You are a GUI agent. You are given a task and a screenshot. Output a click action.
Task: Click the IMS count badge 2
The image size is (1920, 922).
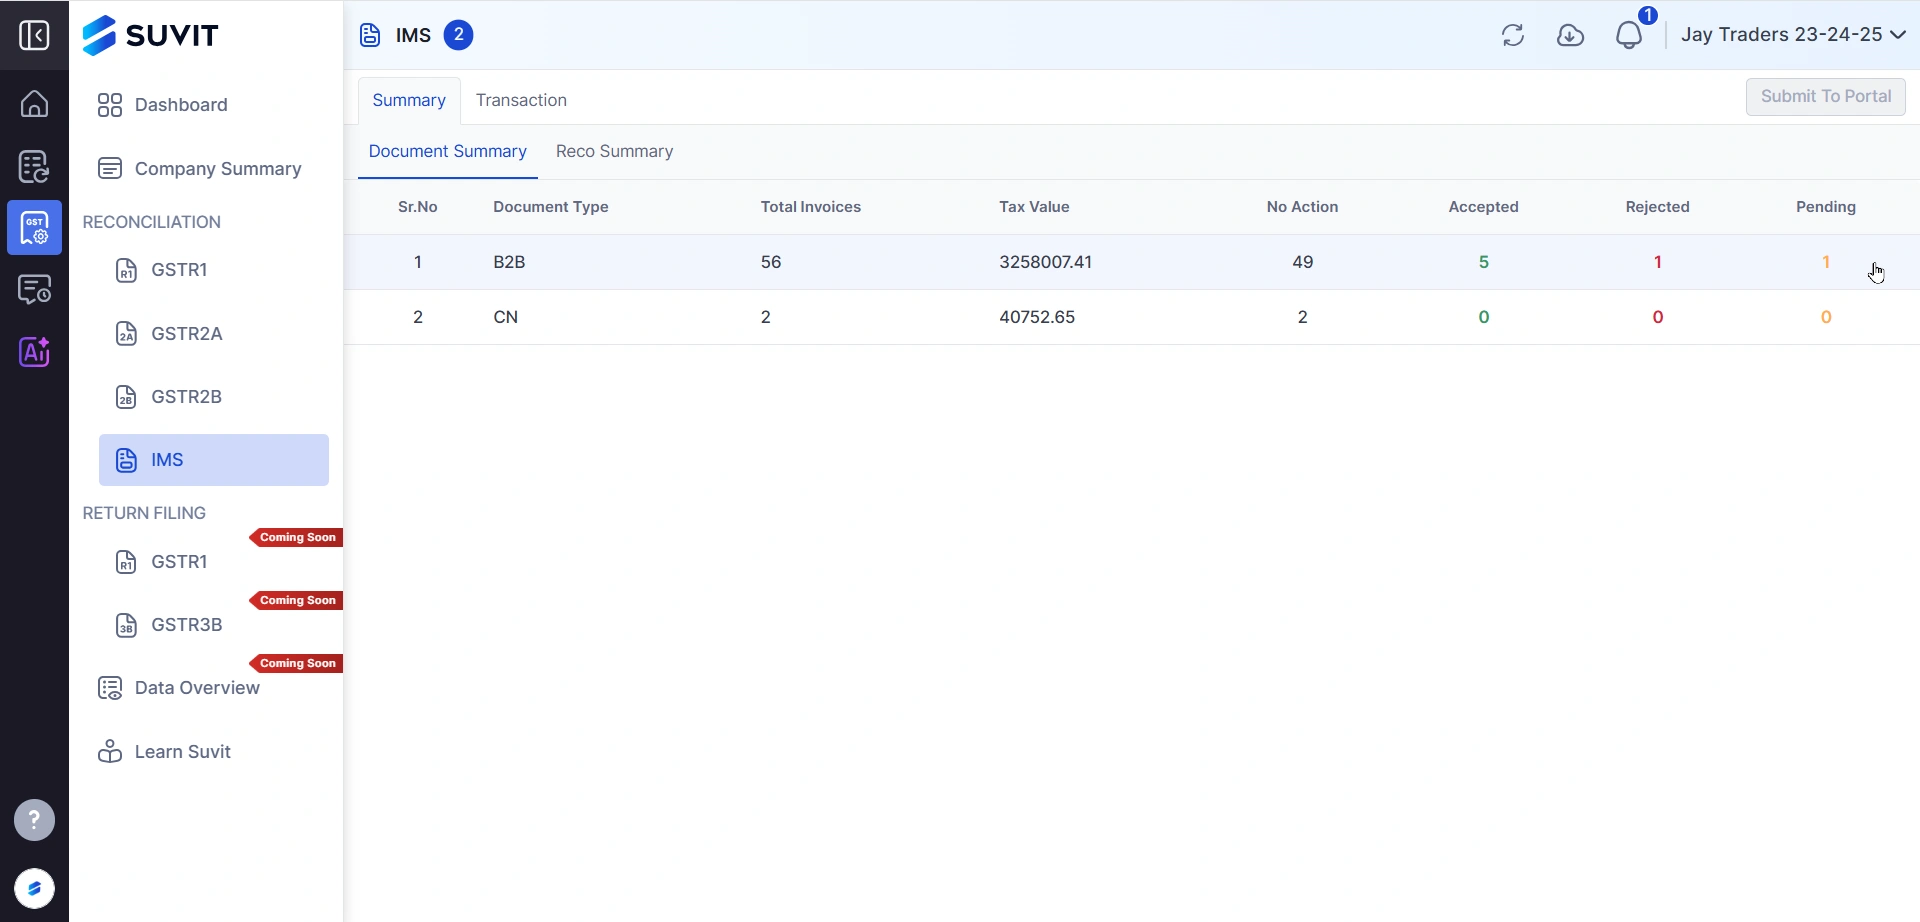click(x=458, y=35)
